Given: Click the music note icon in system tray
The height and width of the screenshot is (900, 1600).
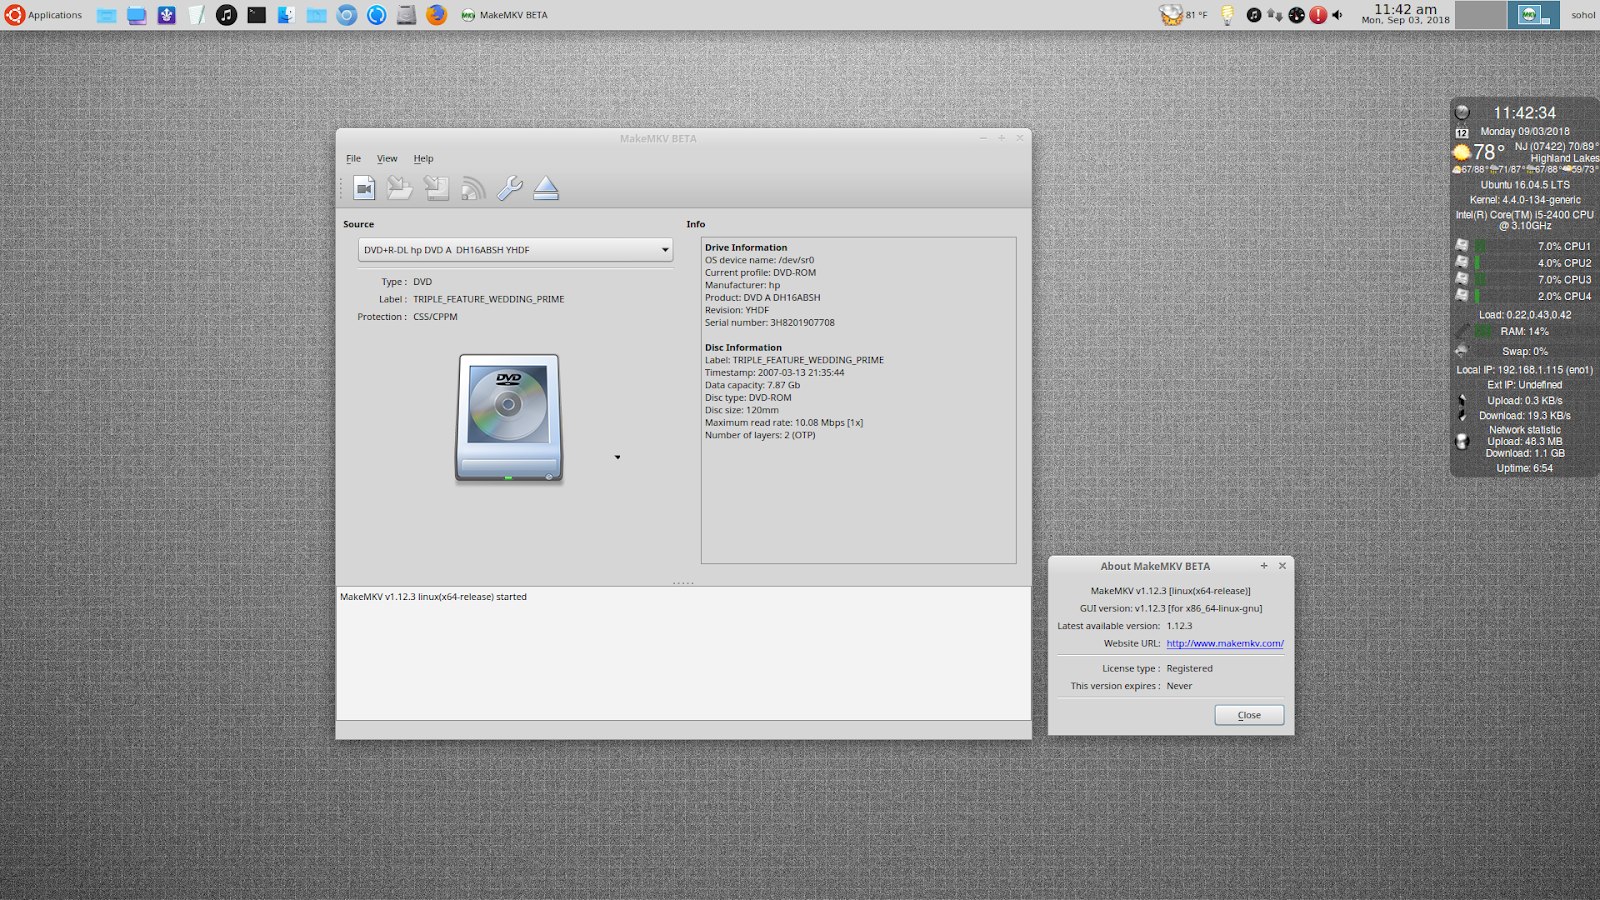Looking at the screenshot, I should [1254, 15].
